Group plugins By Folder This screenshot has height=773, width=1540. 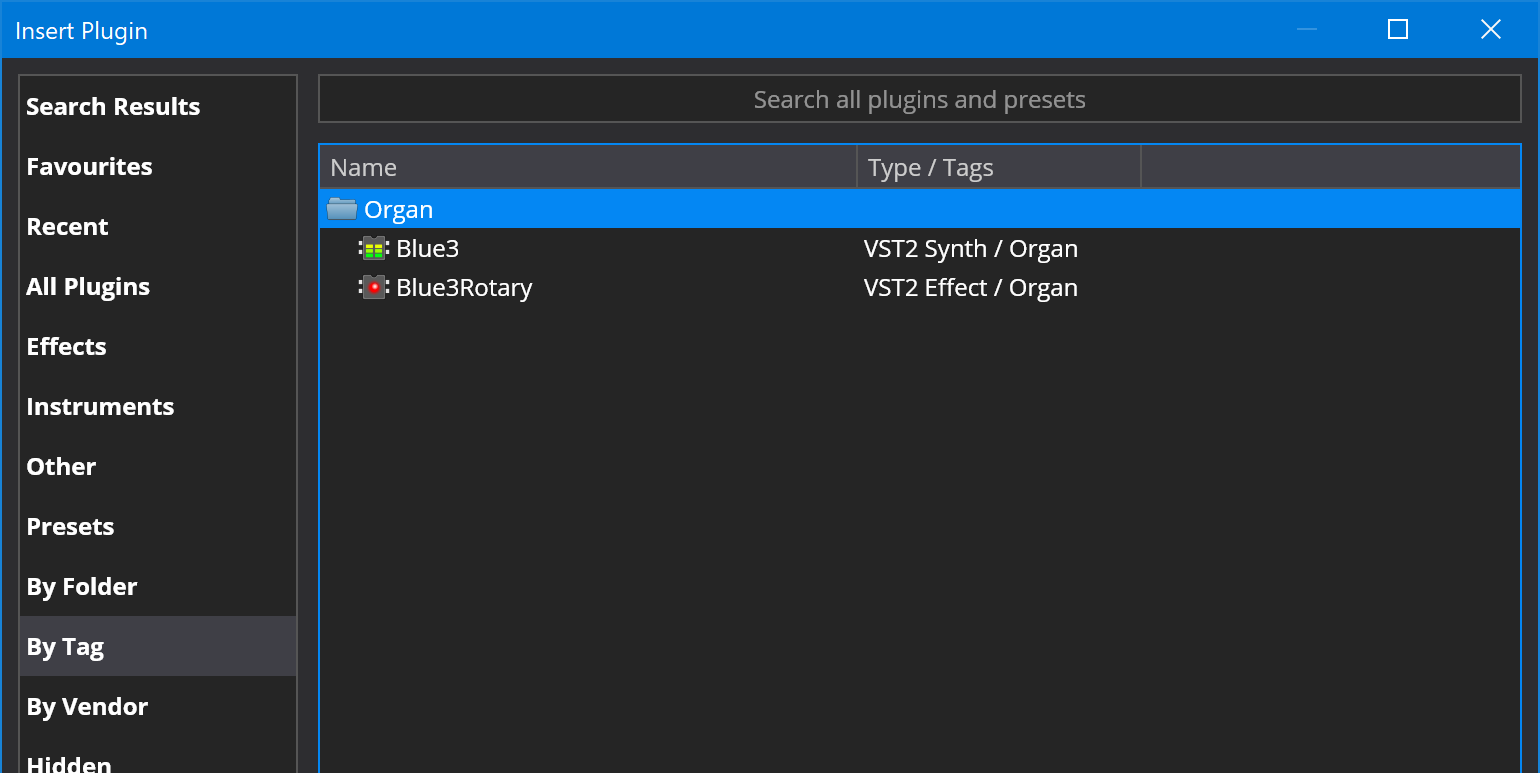pyautogui.click(x=82, y=587)
